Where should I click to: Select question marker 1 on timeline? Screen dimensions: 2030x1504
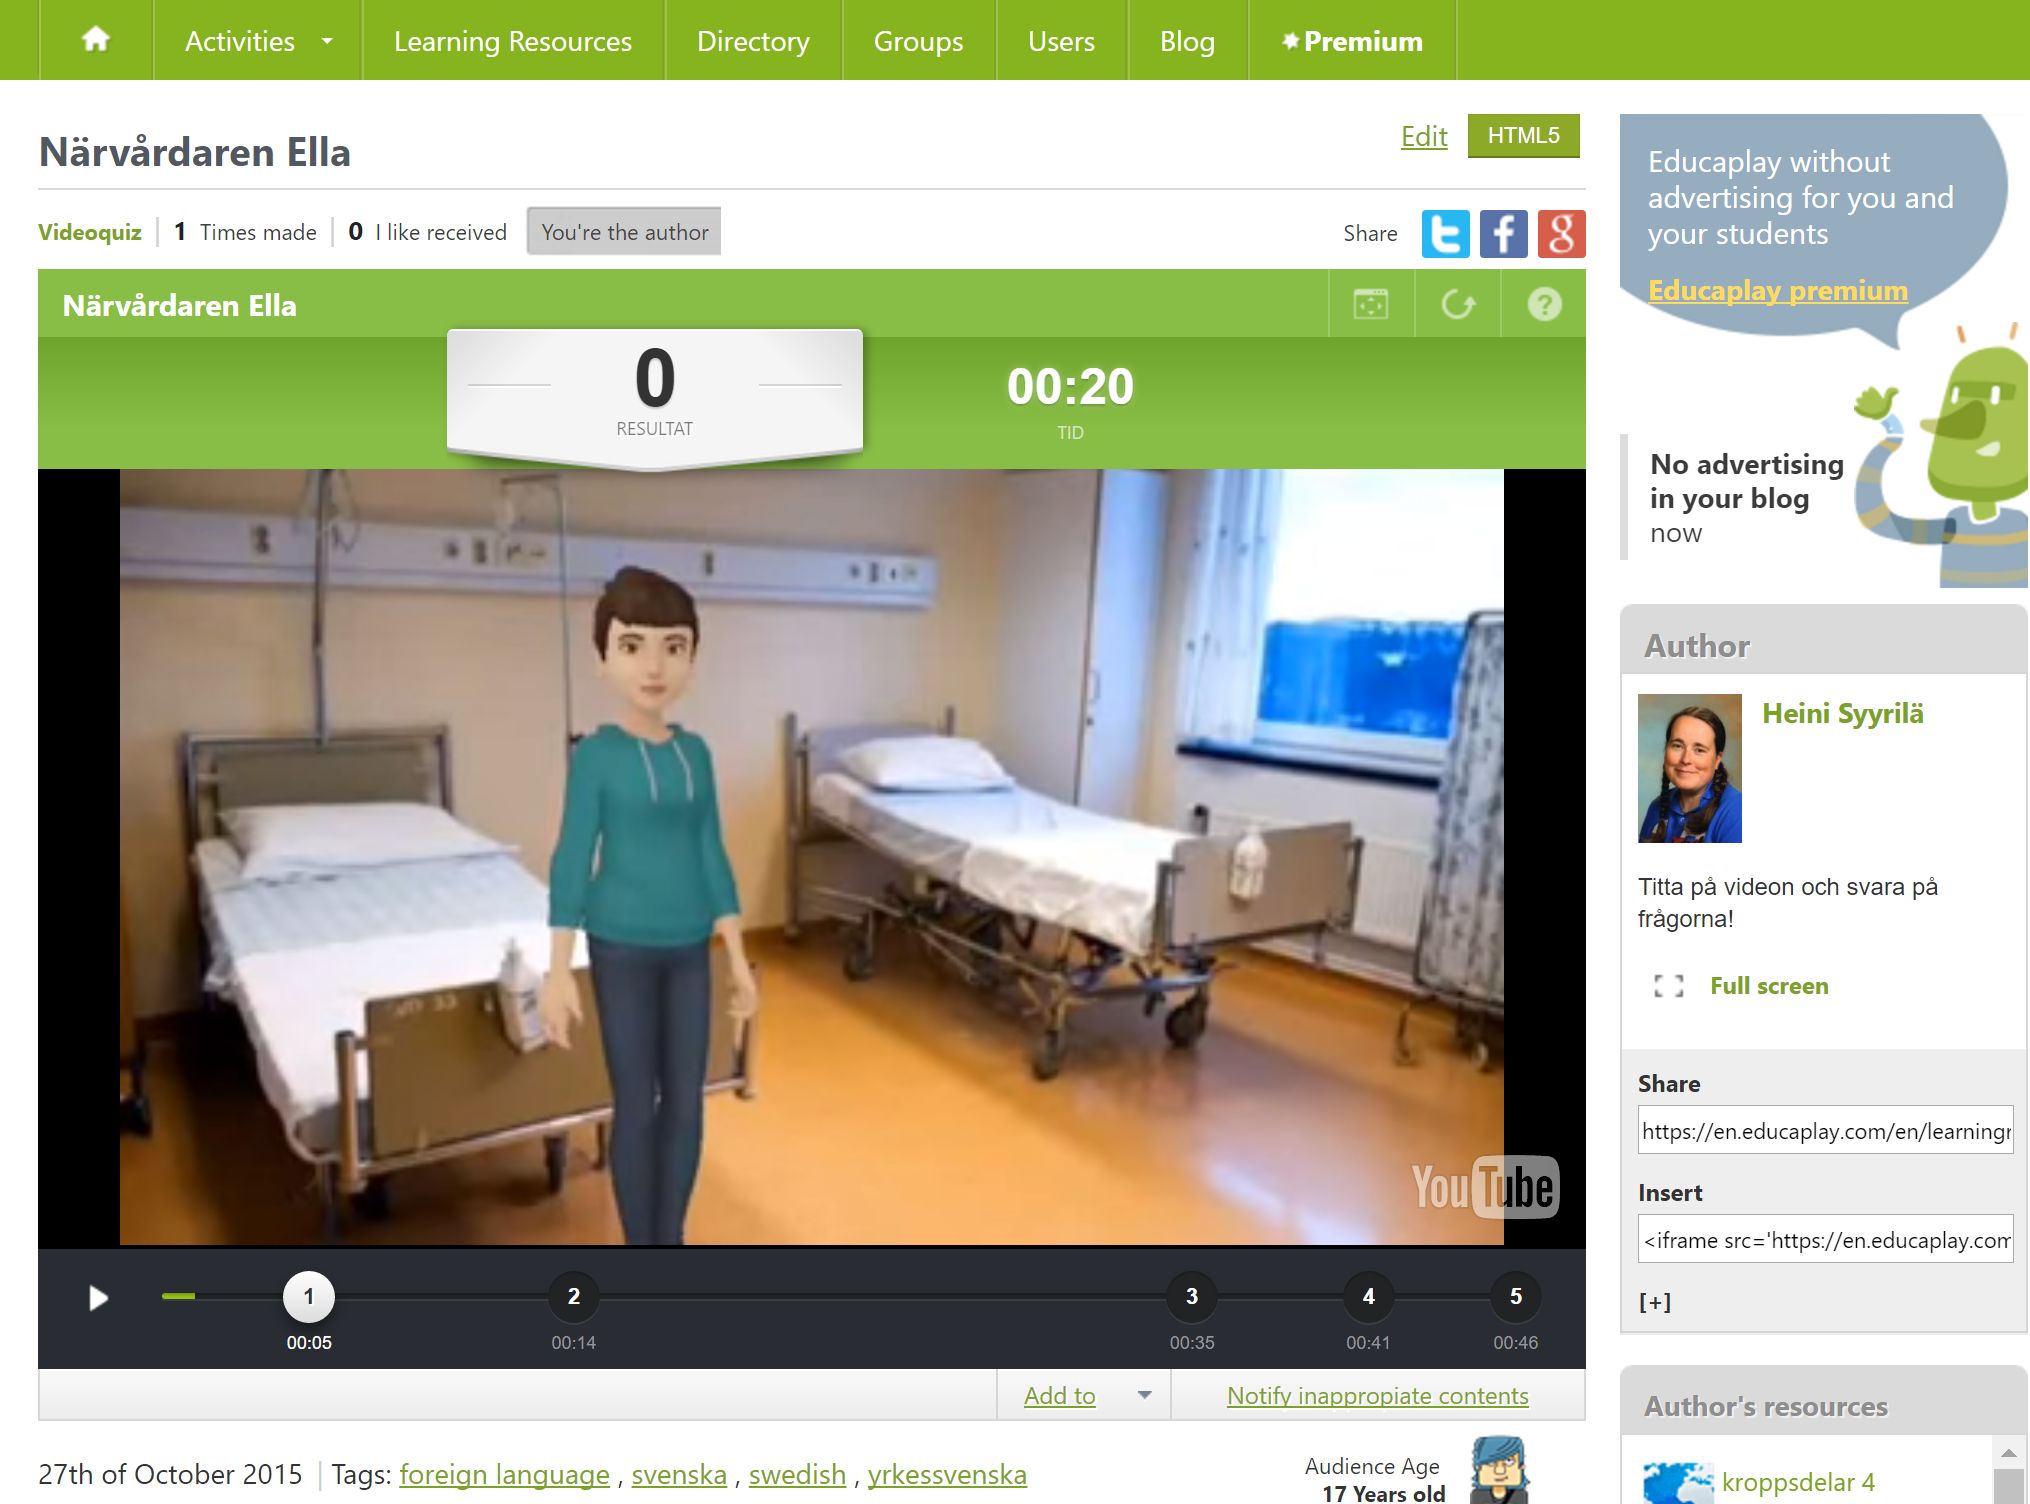click(309, 1296)
